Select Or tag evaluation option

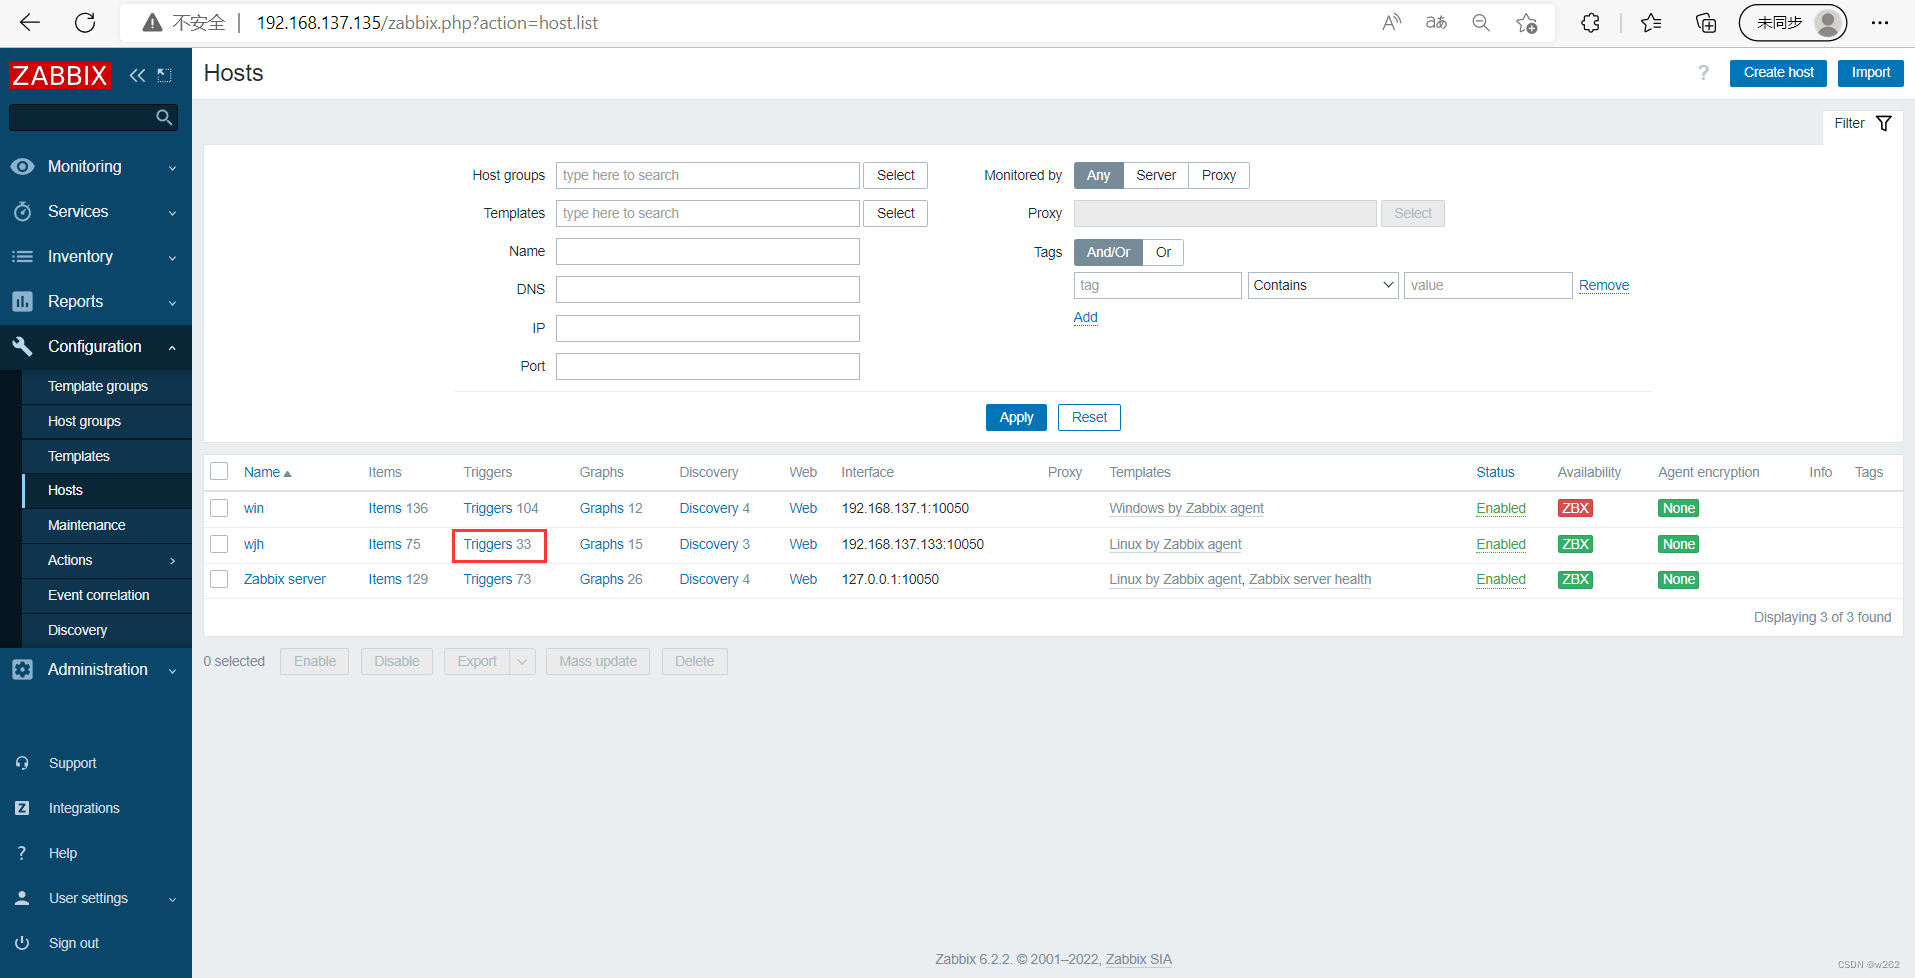(x=1163, y=252)
